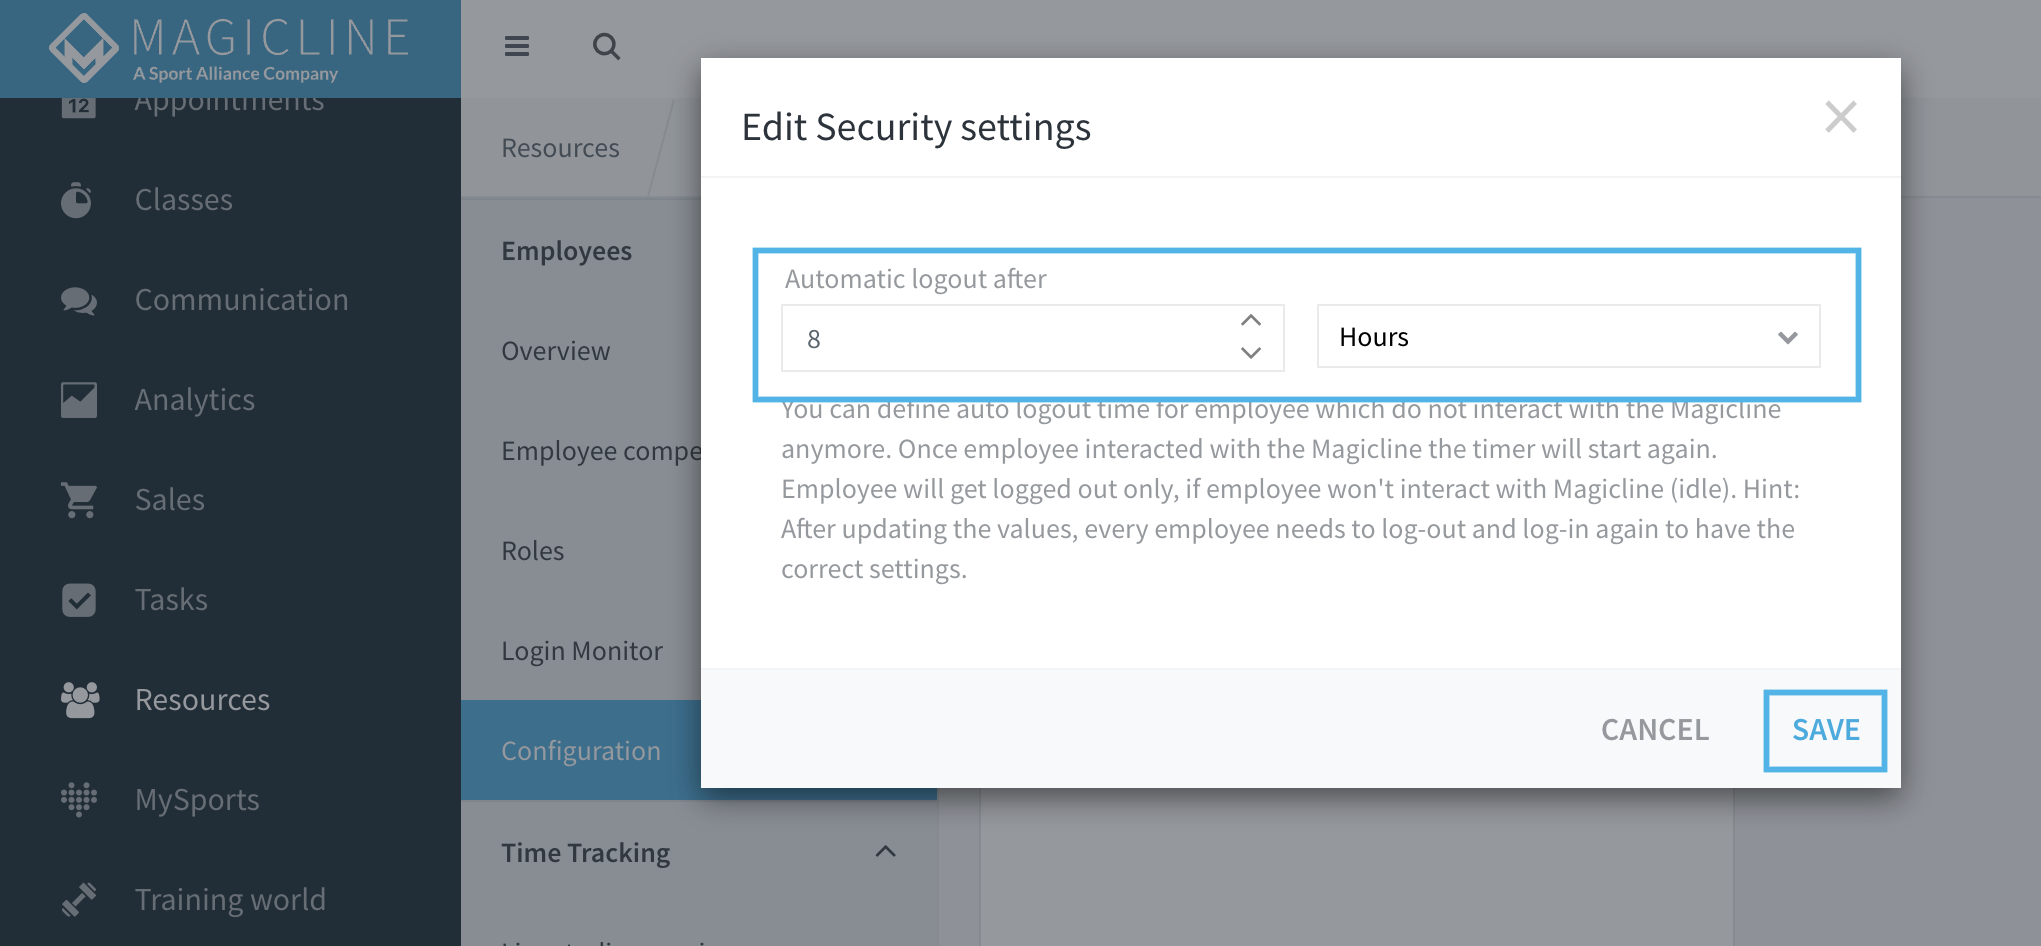Click the Classes stopwatch icon
The height and width of the screenshot is (946, 2041).
click(x=77, y=200)
